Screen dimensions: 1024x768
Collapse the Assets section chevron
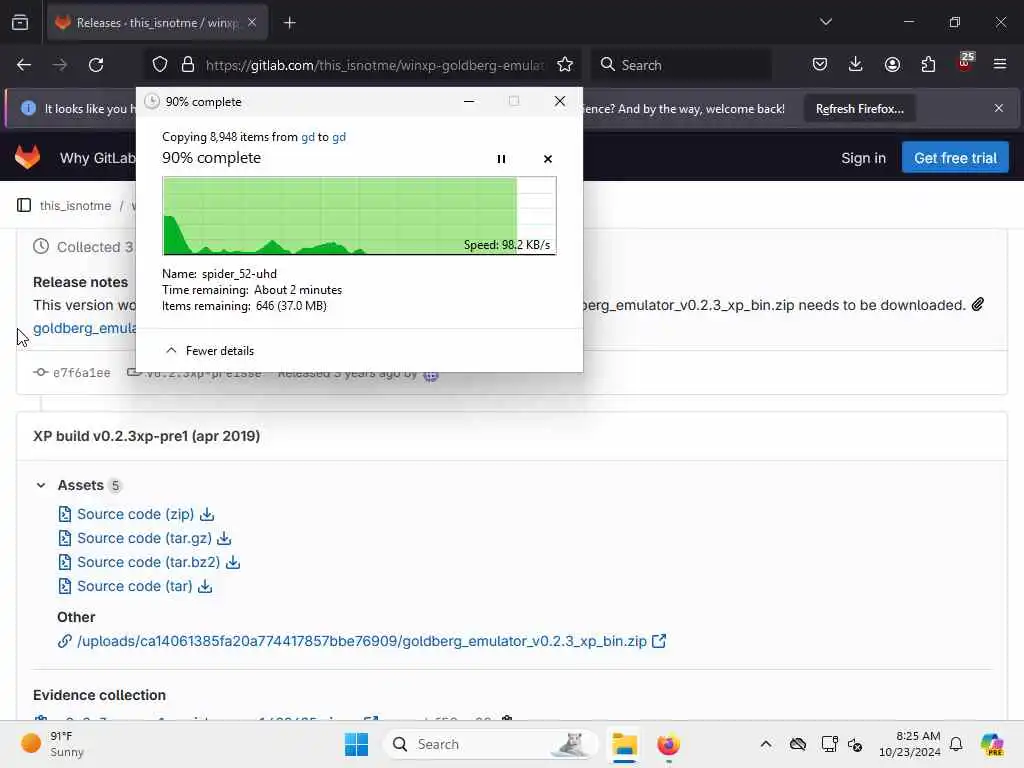[40, 485]
